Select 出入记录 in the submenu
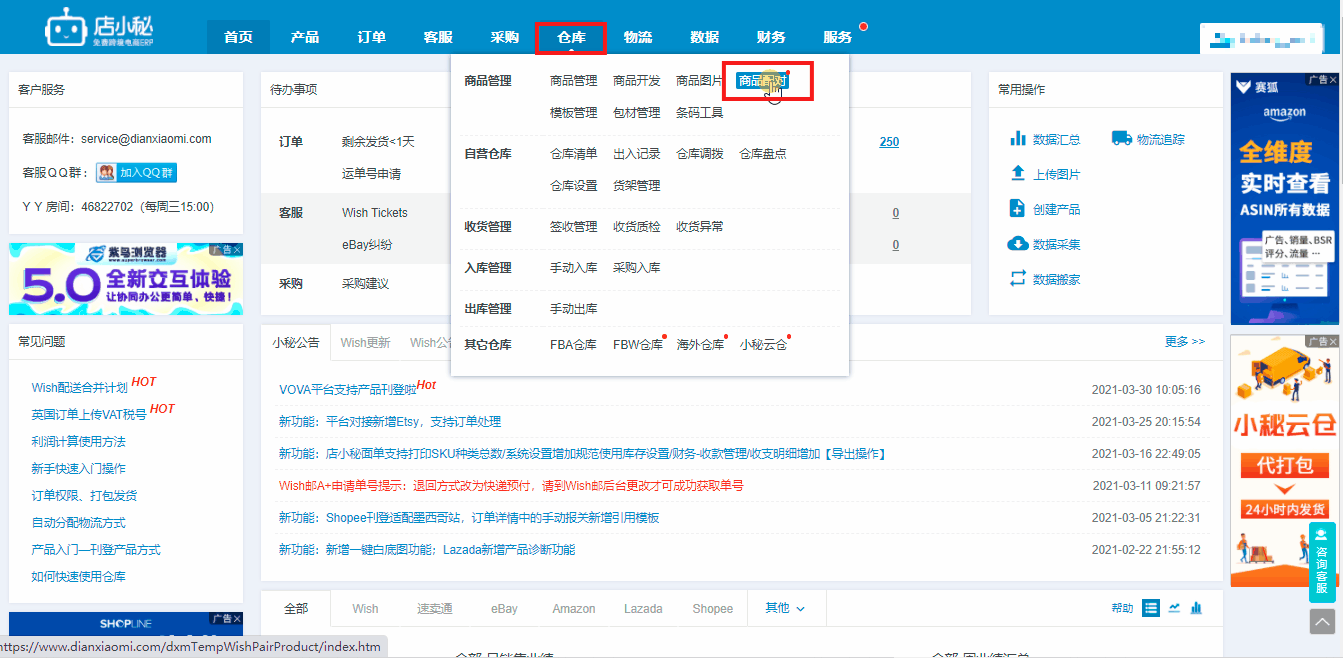Viewport: 1343px width, 658px height. click(x=636, y=154)
